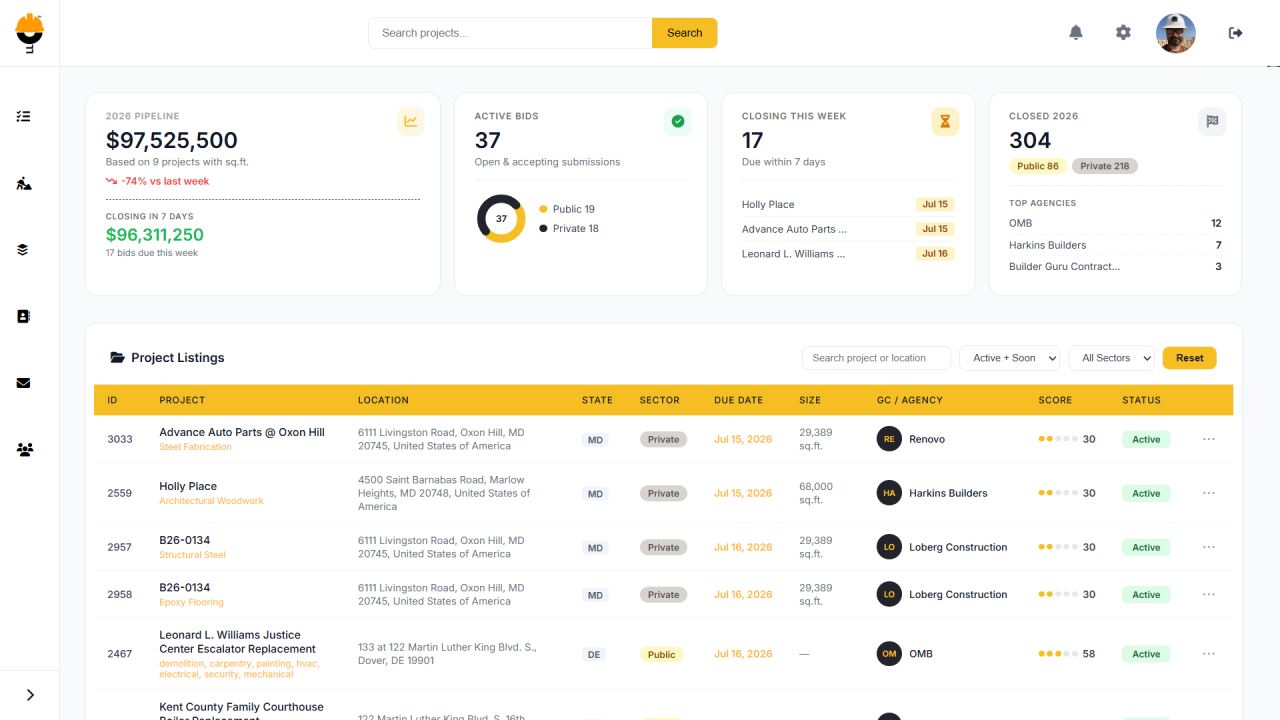Open more options for row 2957
The width and height of the screenshot is (1280, 720).
tap(1209, 547)
